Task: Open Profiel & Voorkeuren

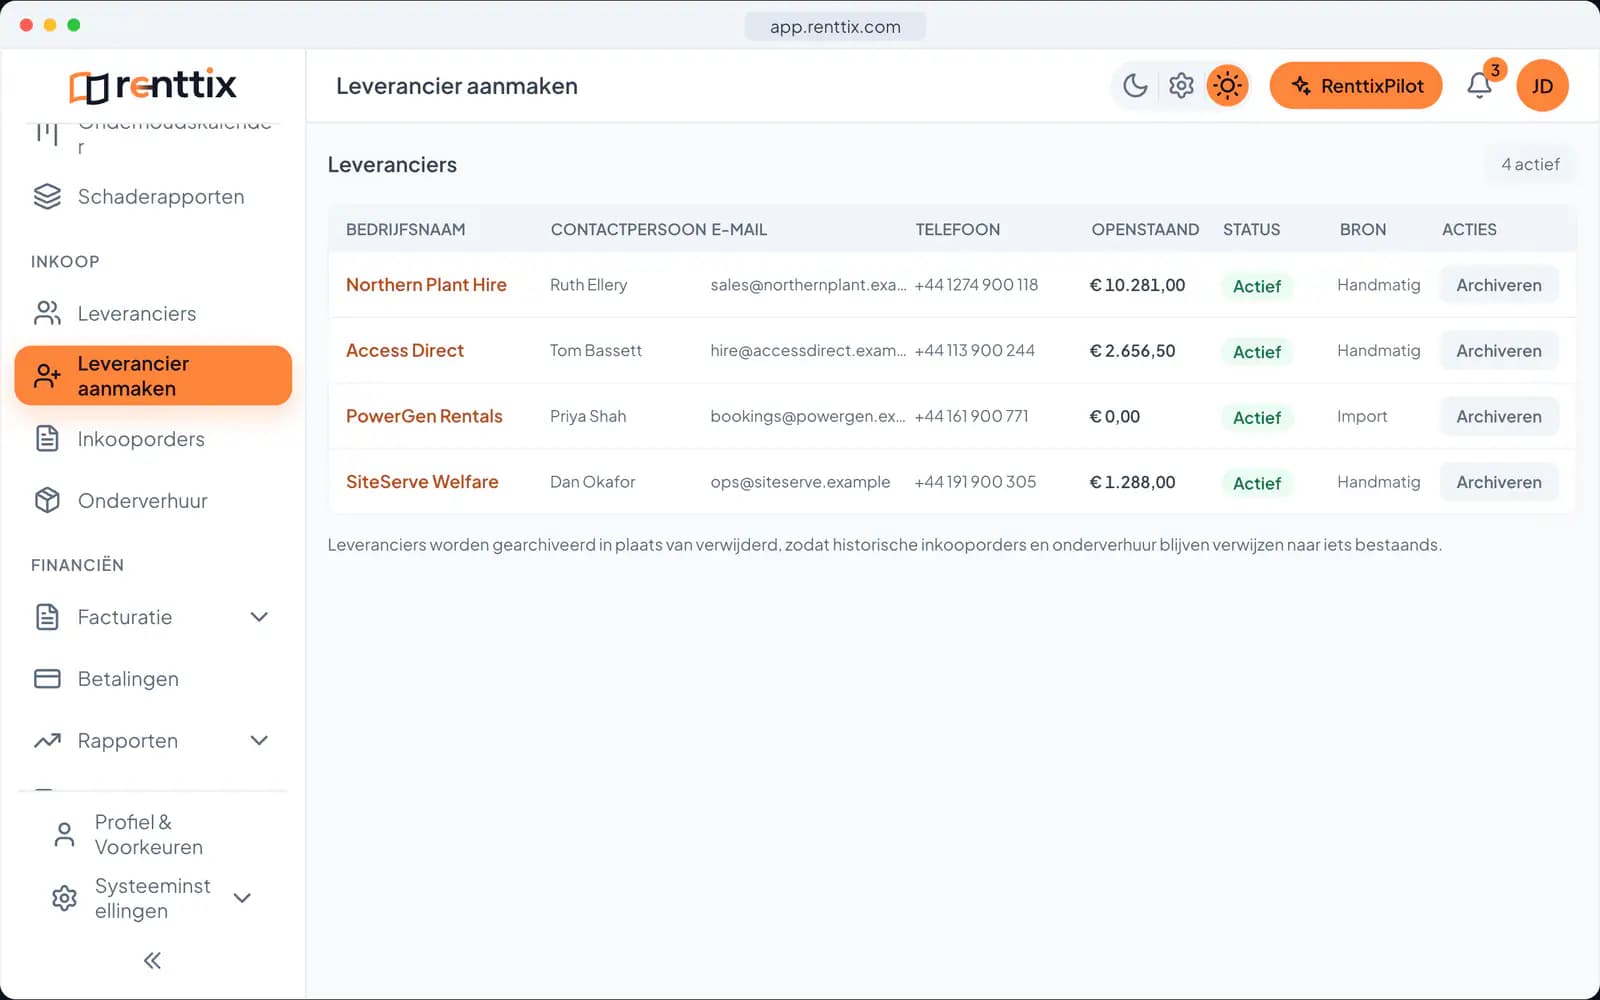Action: coord(153,835)
